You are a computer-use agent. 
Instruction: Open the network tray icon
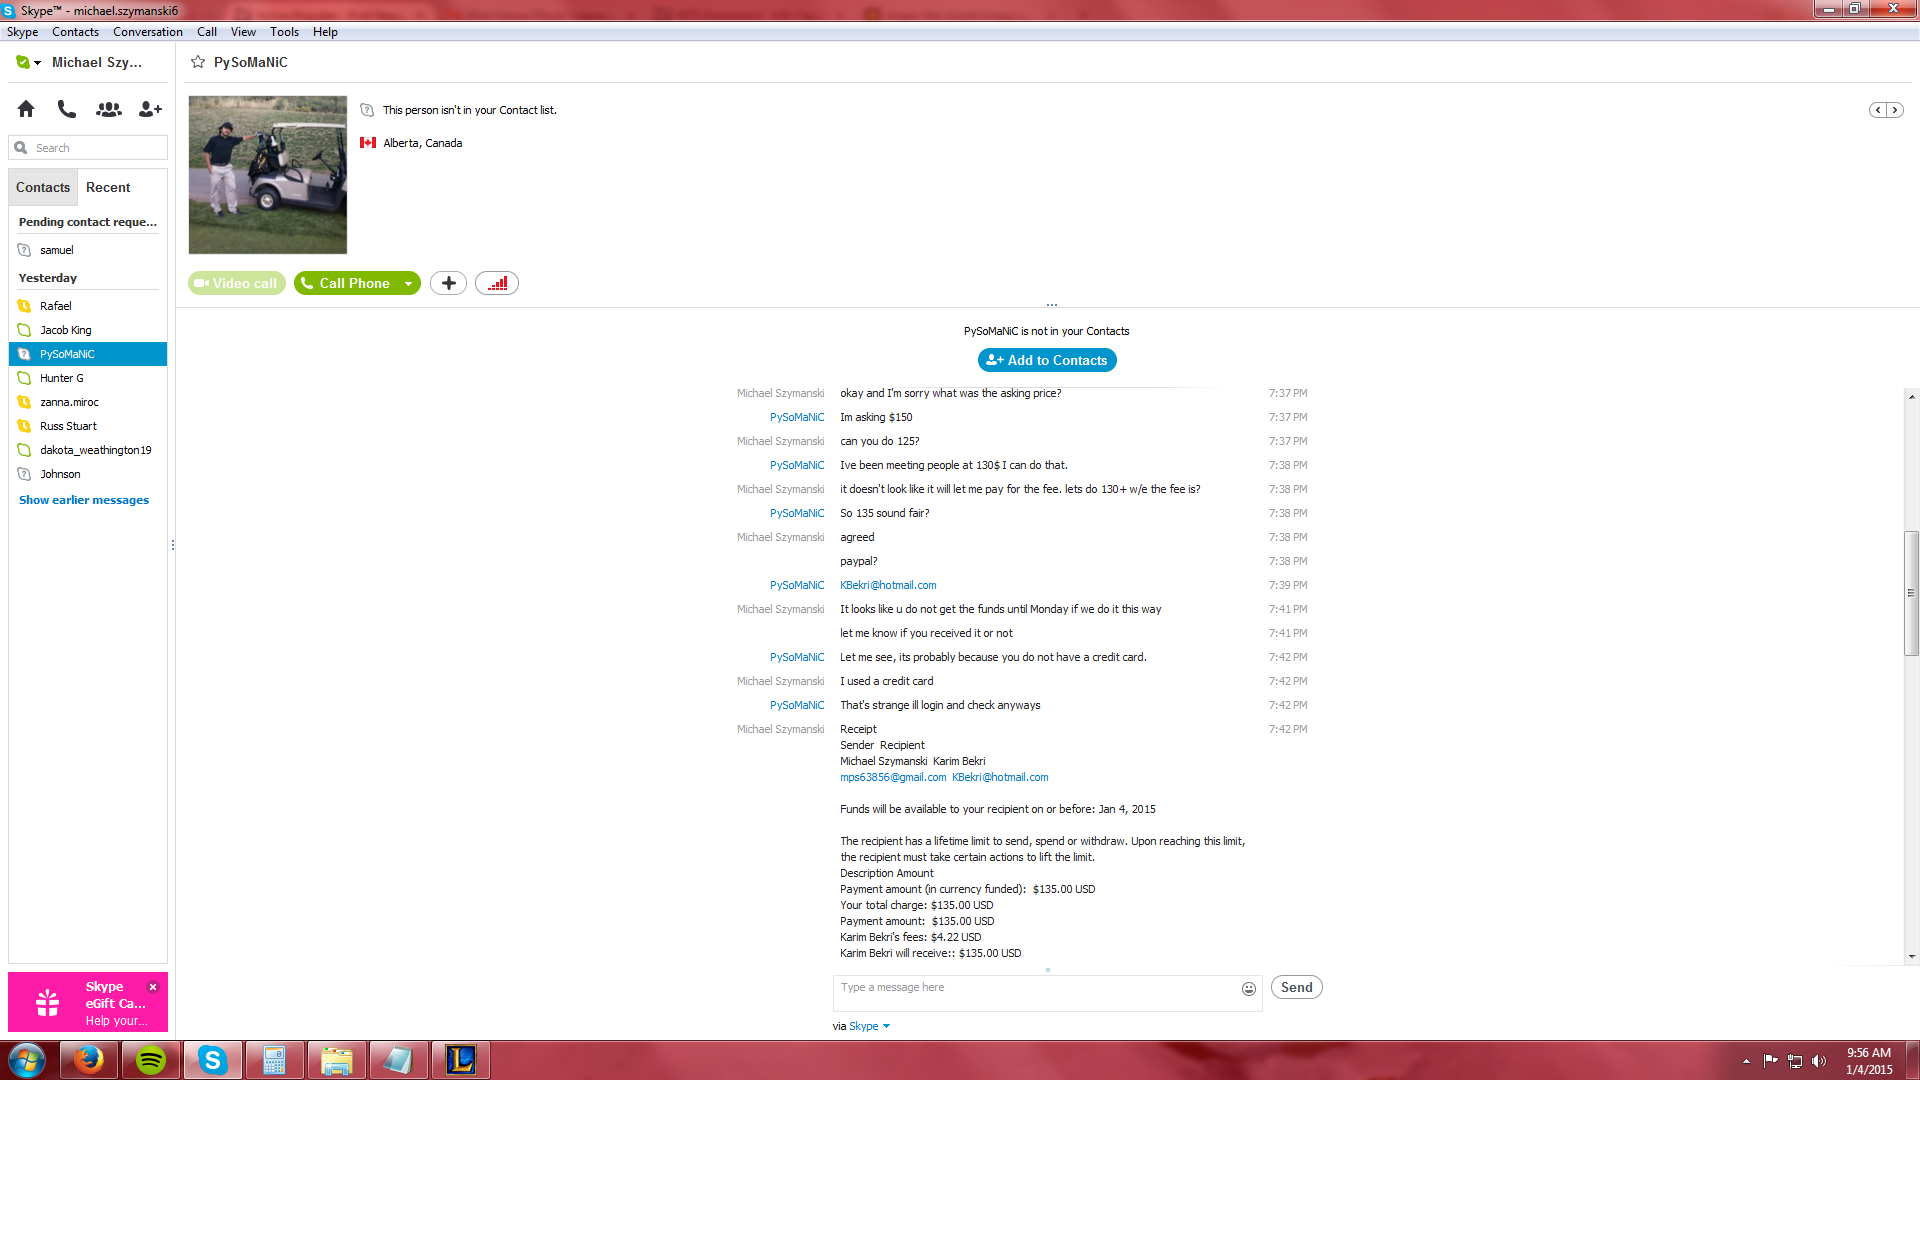click(1795, 1061)
